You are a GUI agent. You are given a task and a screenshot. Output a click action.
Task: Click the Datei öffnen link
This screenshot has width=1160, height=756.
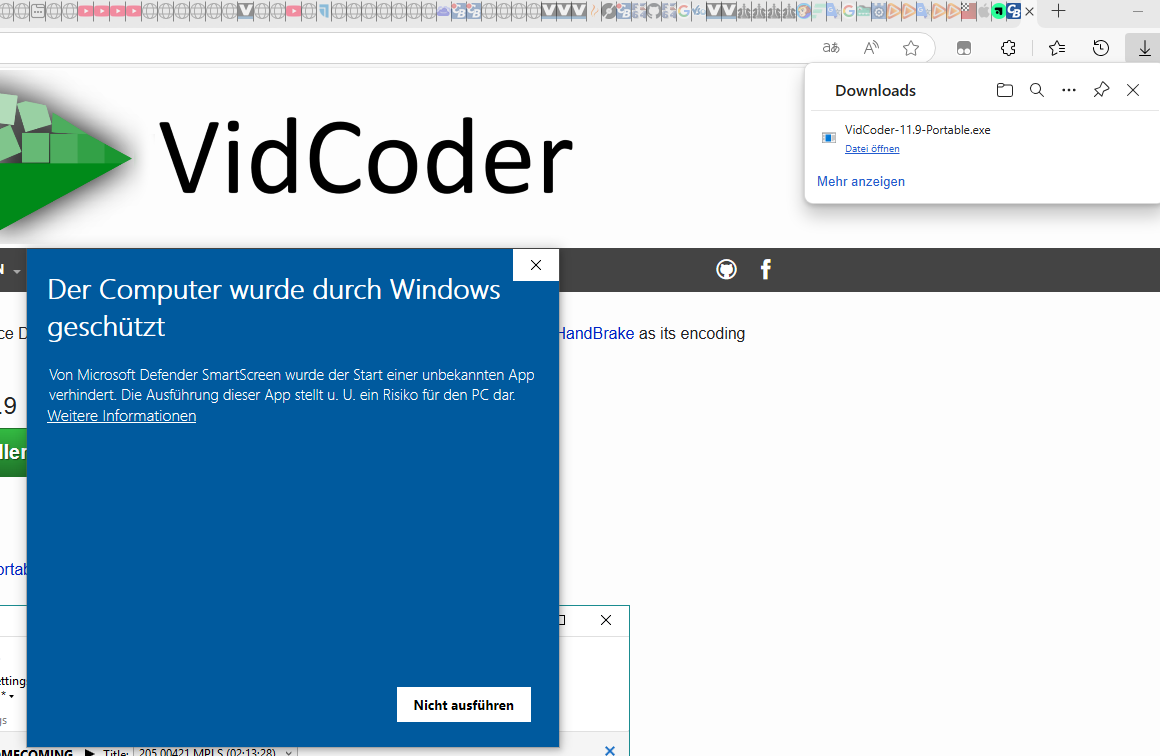pos(872,149)
